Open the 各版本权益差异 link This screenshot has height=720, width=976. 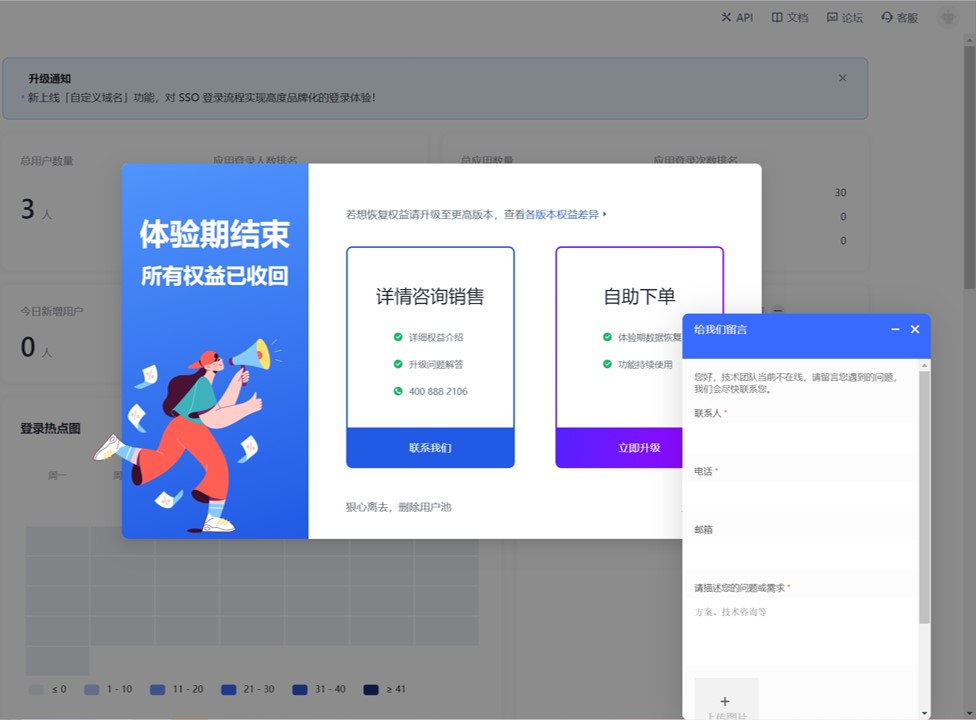pyautogui.click(x=565, y=214)
